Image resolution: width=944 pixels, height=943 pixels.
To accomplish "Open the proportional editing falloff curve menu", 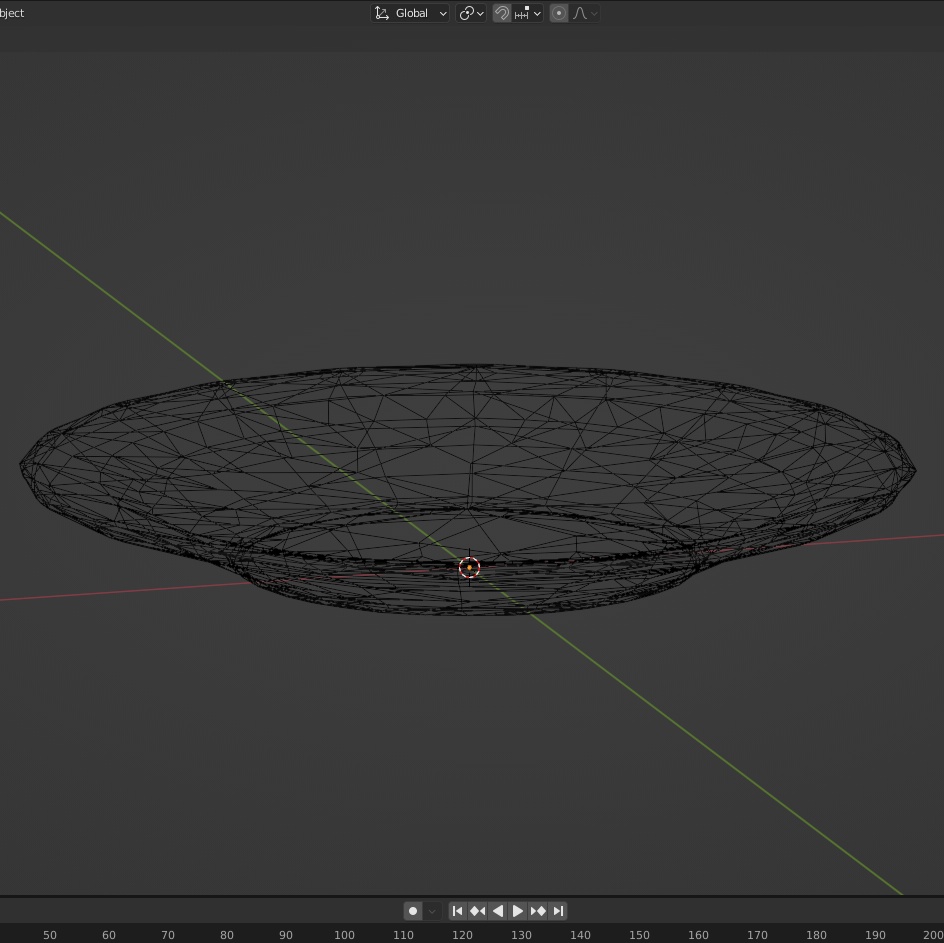I will [585, 13].
